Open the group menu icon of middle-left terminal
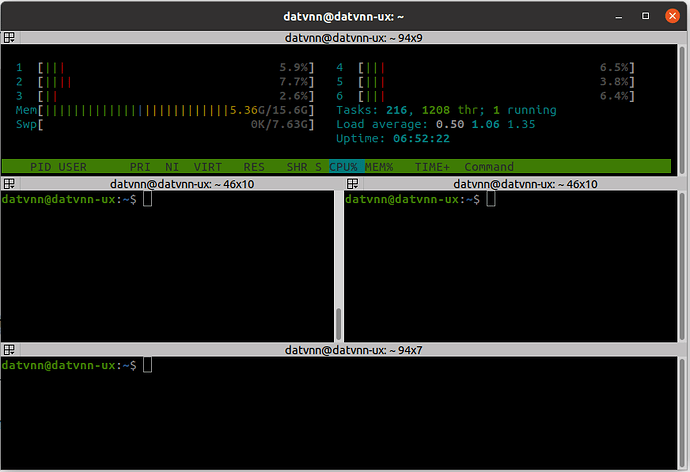This screenshot has height=472, width=690. click(x=9, y=184)
